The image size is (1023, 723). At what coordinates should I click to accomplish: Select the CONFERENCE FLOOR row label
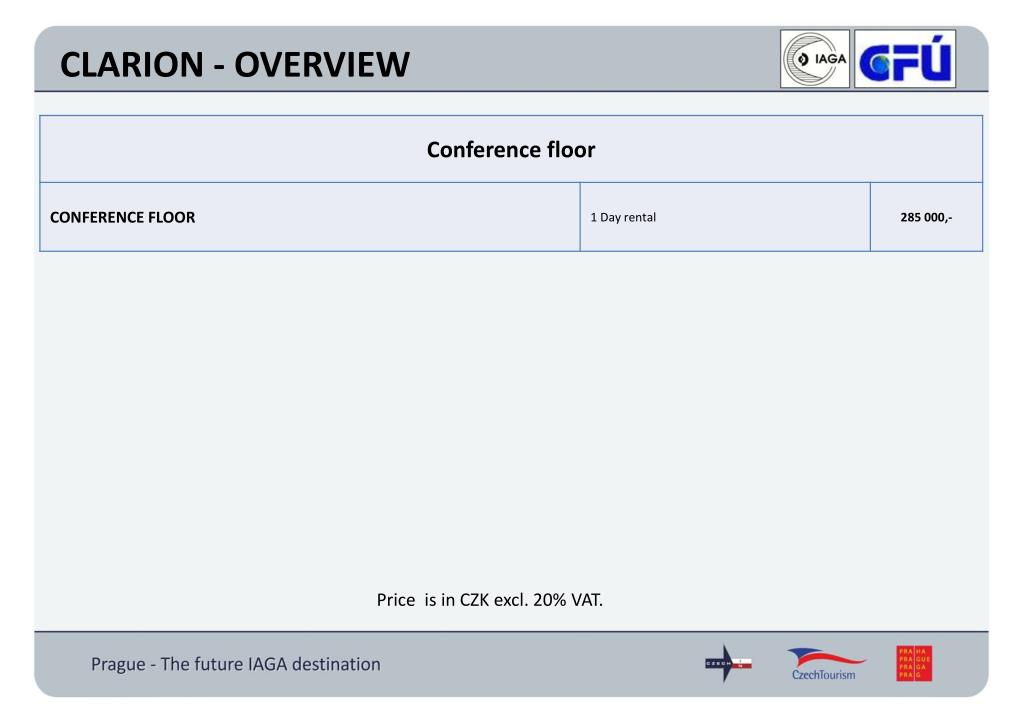pos(123,217)
